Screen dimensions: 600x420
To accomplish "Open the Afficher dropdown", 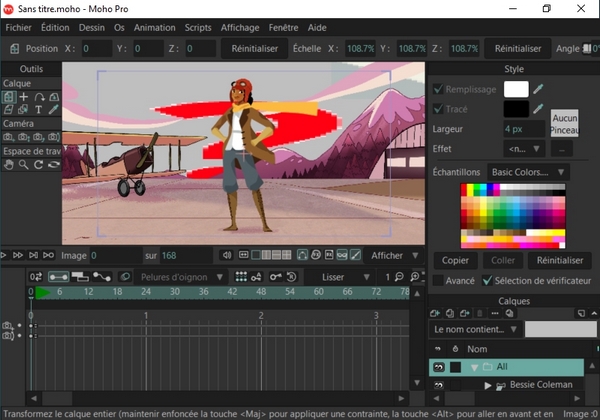I will [x=394, y=255].
